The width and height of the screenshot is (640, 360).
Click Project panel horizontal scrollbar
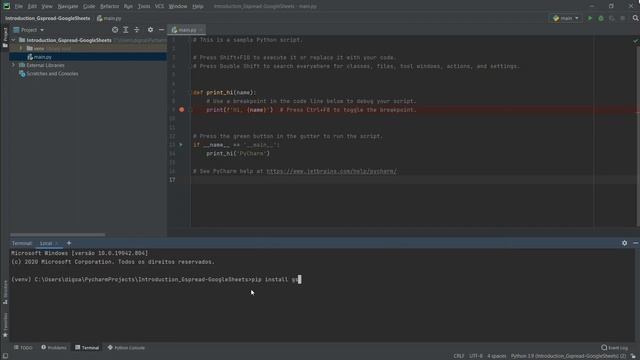pos(58,235)
